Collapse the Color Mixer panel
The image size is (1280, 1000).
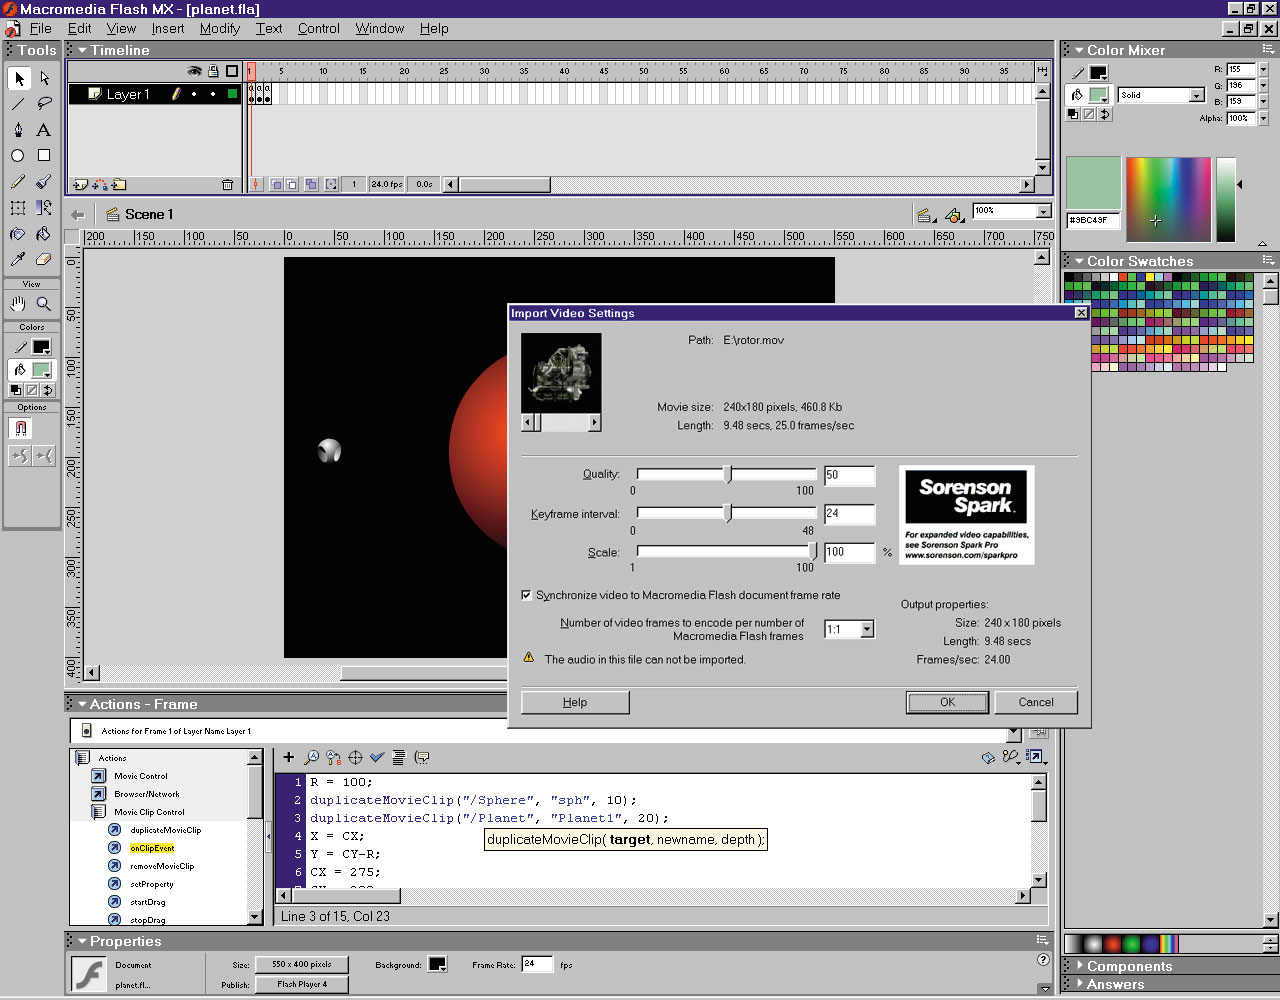pyautogui.click(x=1079, y=50)
